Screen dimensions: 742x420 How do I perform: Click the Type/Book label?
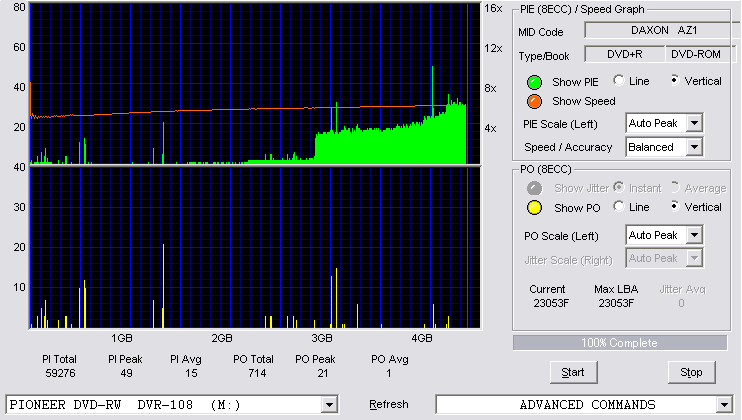544,56
